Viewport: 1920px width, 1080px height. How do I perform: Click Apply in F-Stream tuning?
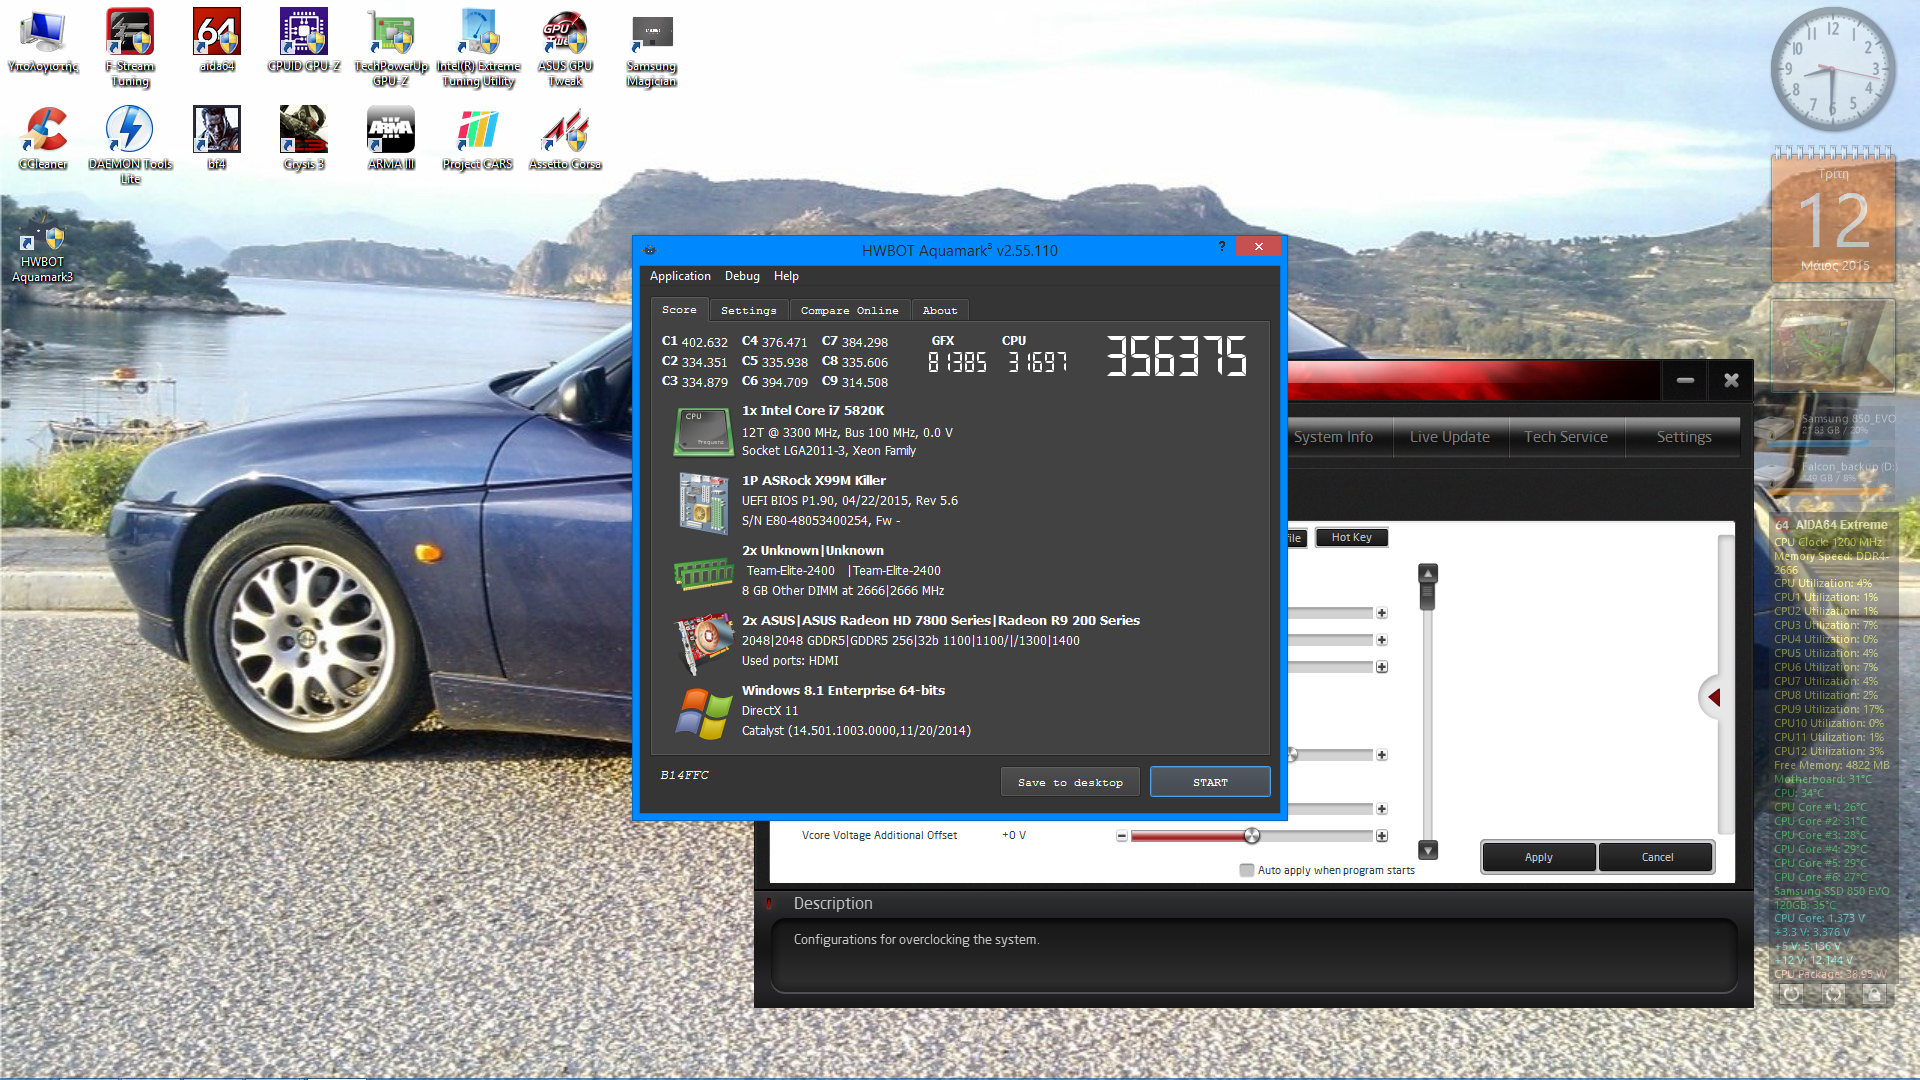1538,857
